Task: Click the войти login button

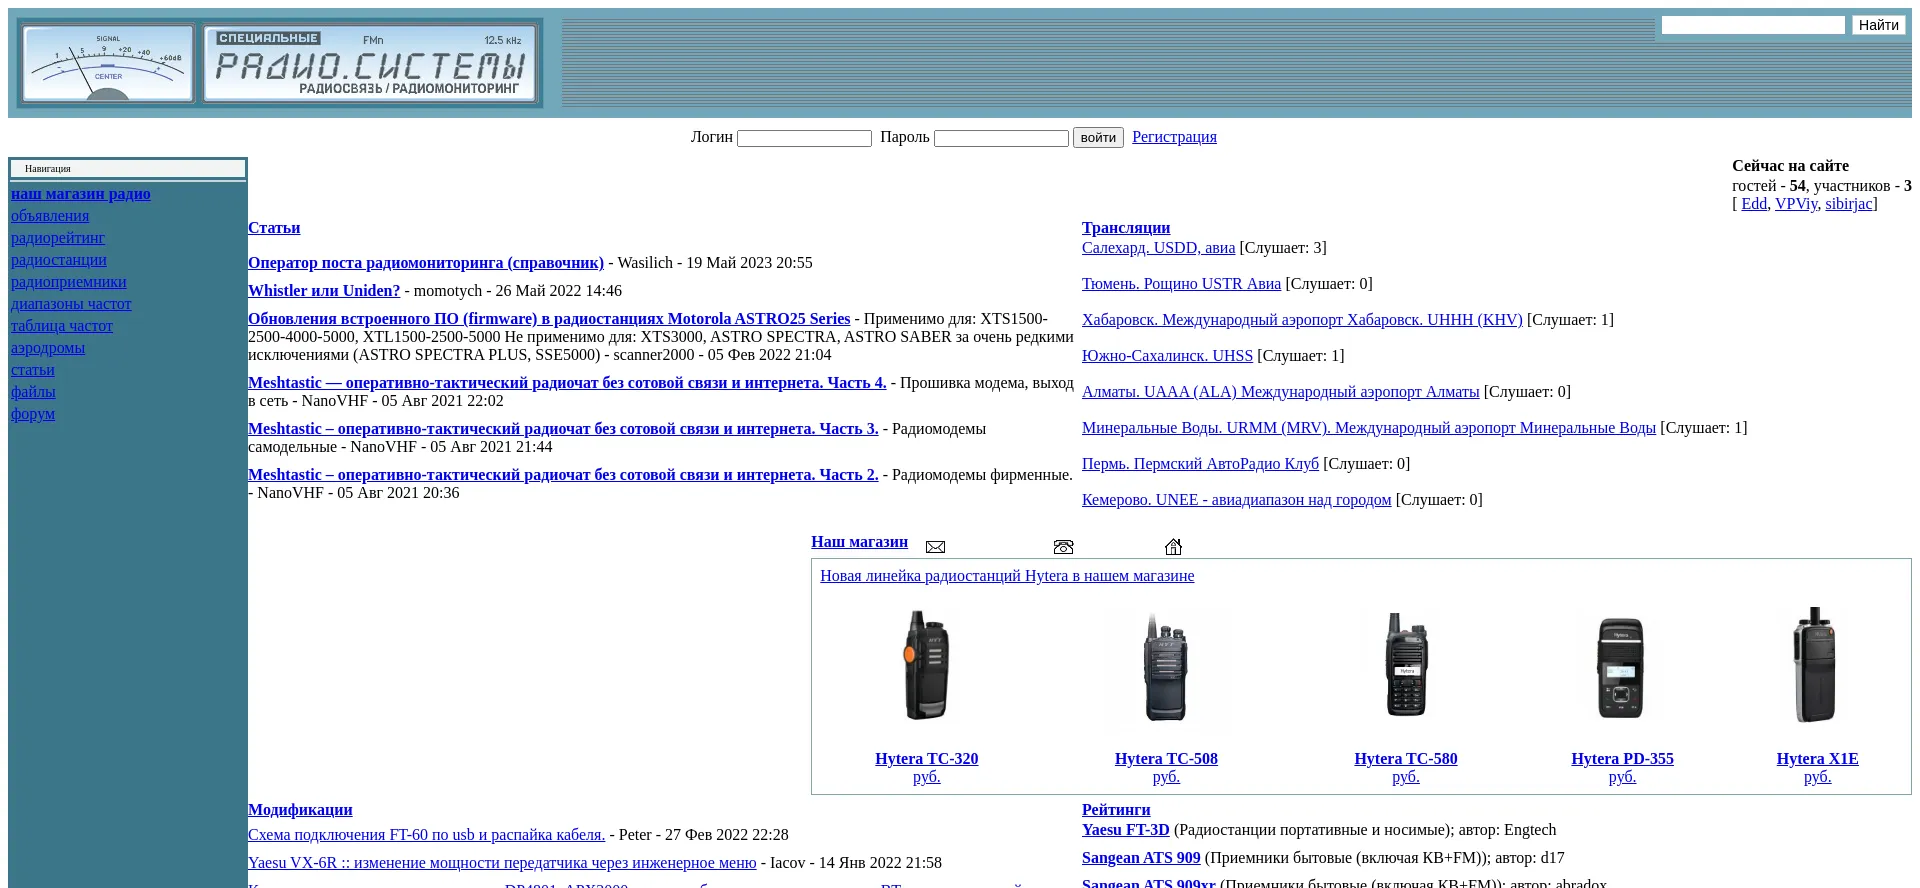Action: tap(1098, 138)
